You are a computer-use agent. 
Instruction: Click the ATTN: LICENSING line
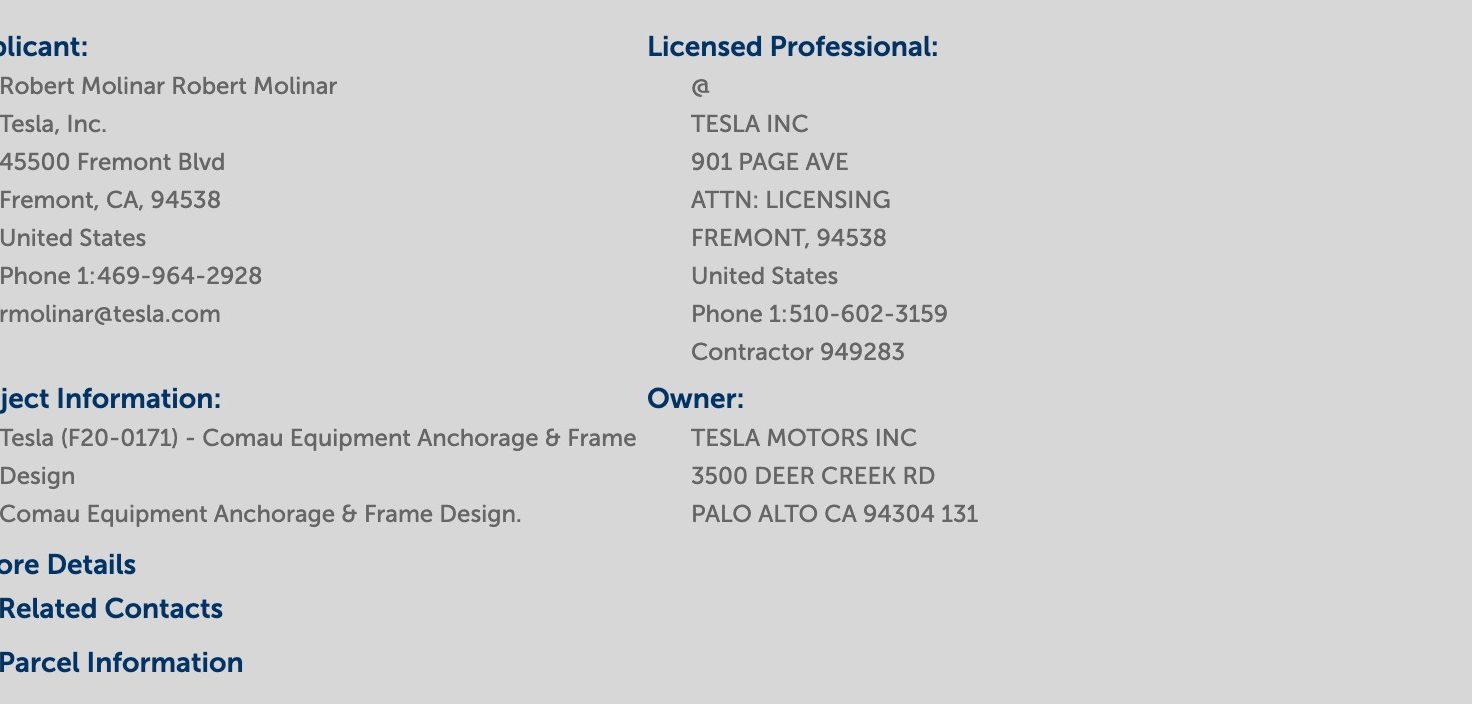791,200
